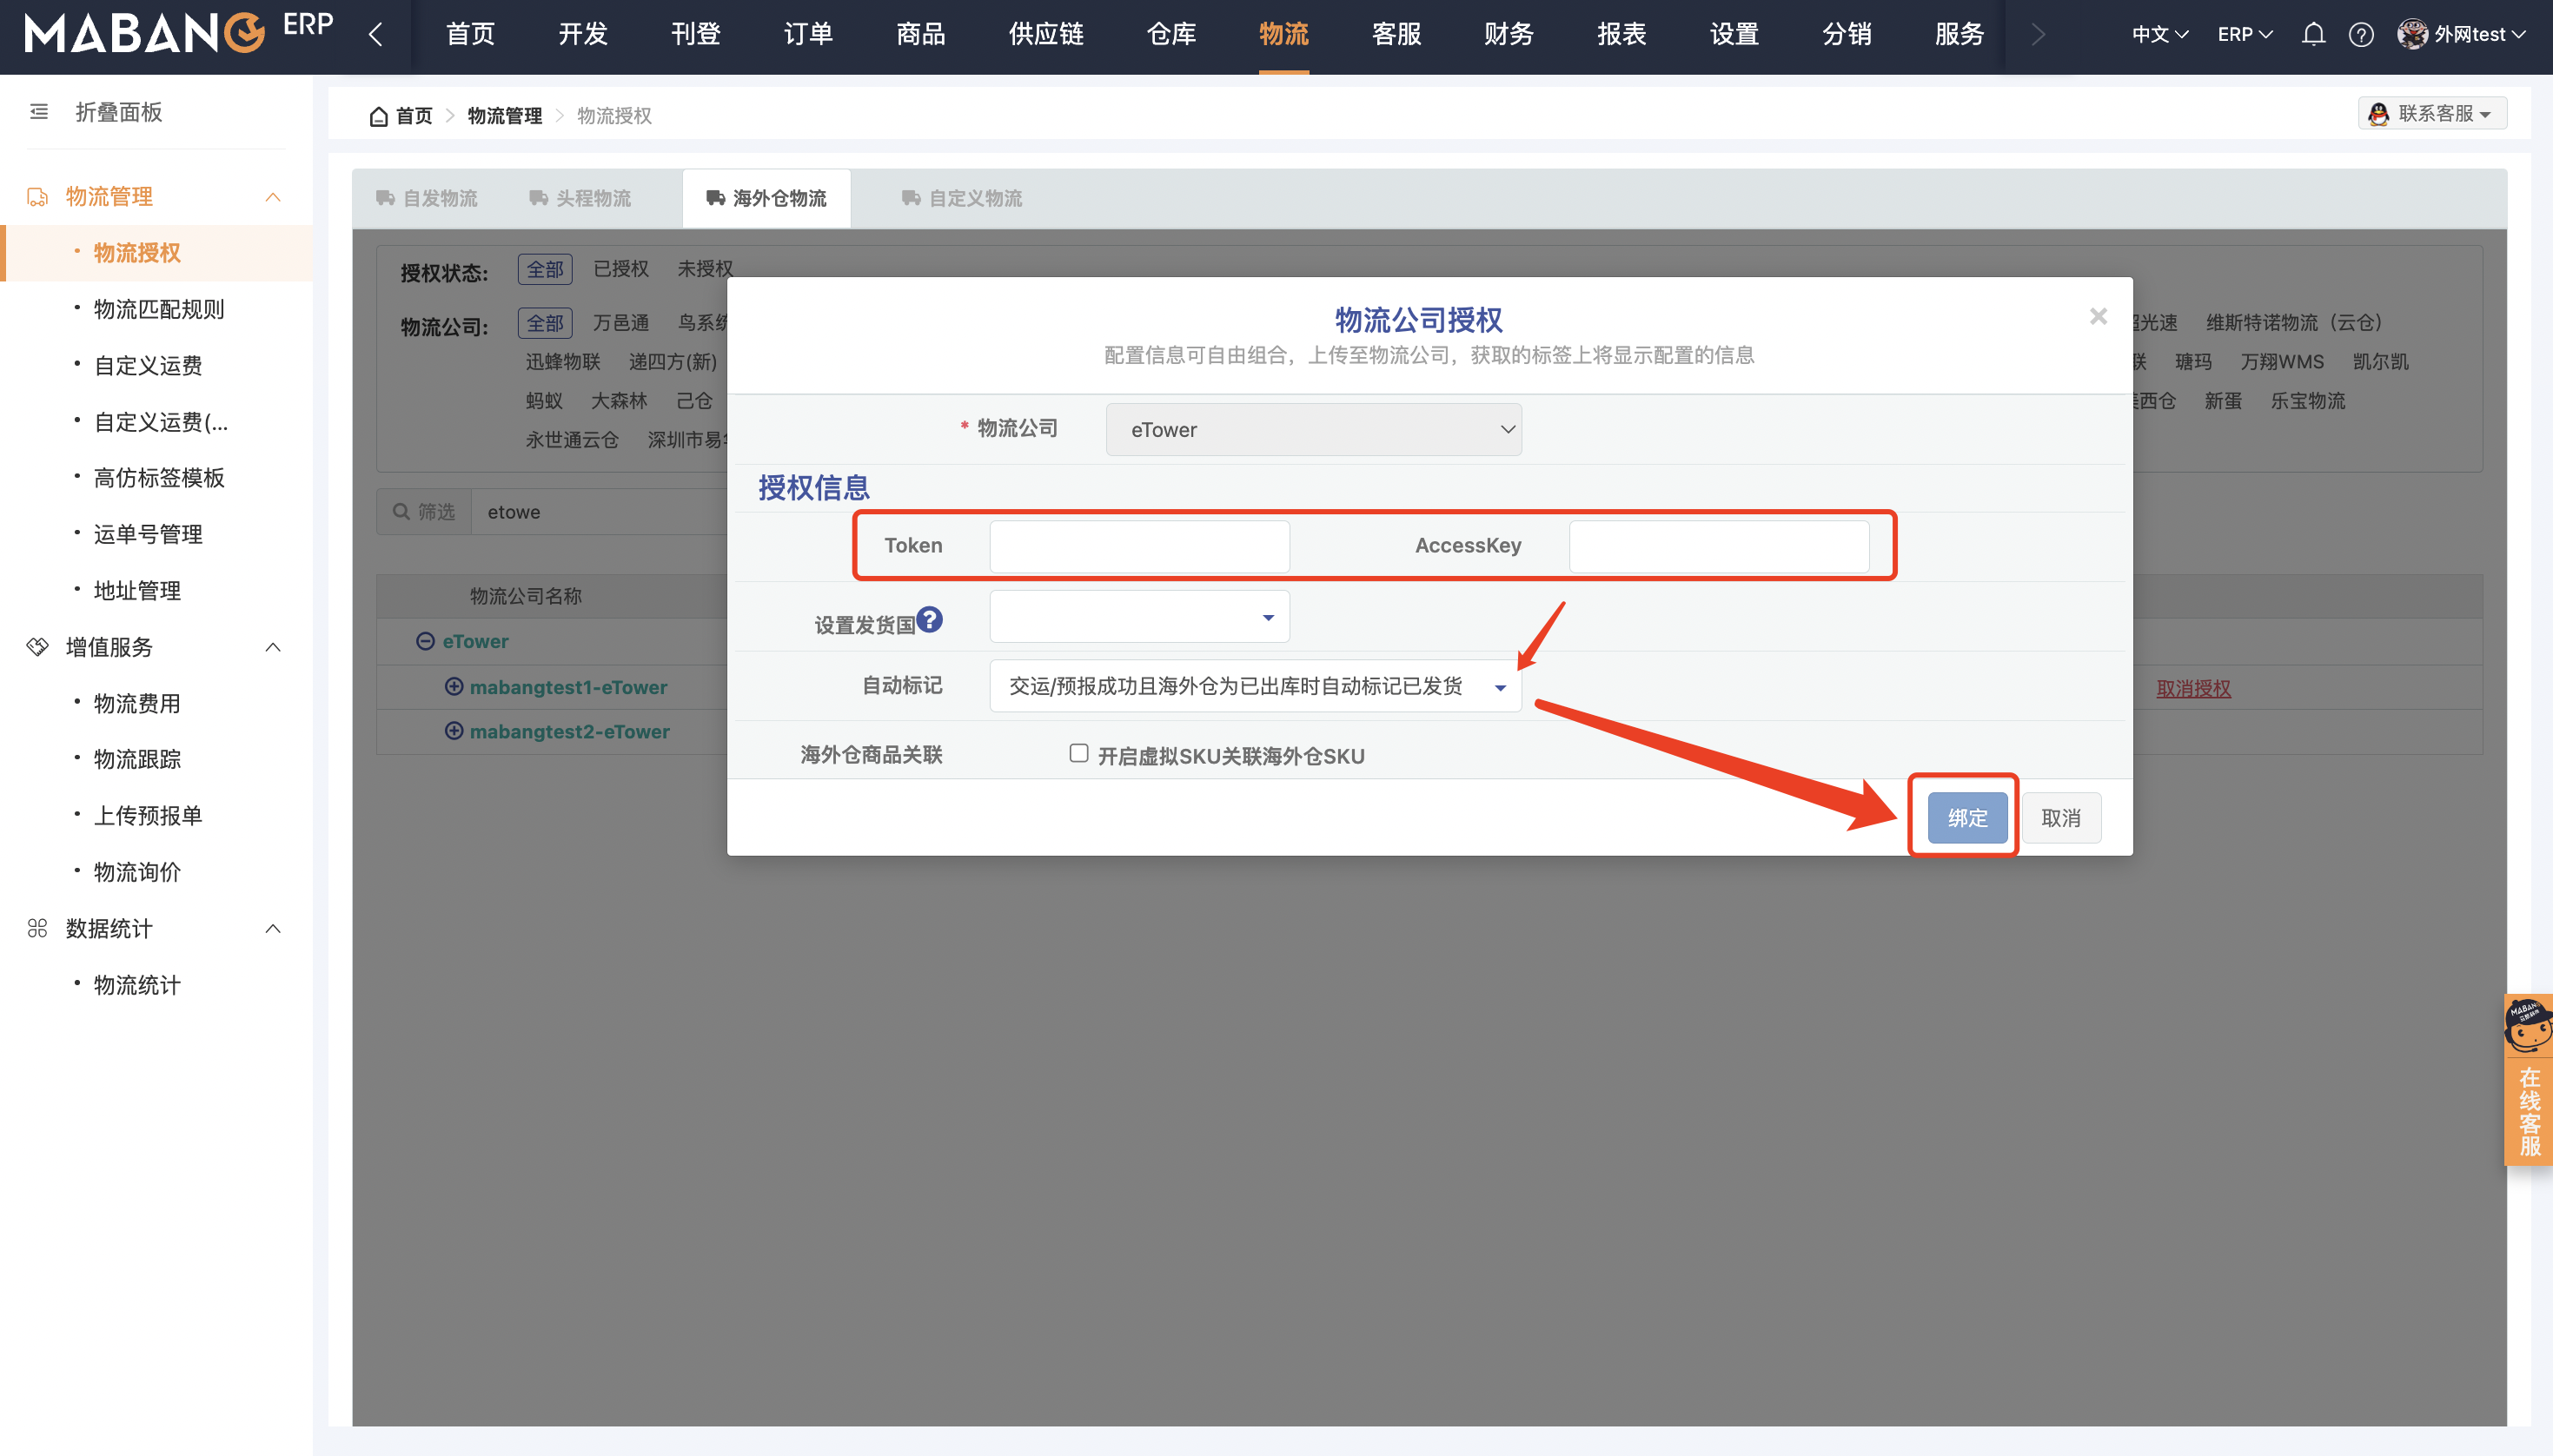Click the 数据统计 sidebar icon
Screen dimensions: 2553x1456
tap(38, 928)
